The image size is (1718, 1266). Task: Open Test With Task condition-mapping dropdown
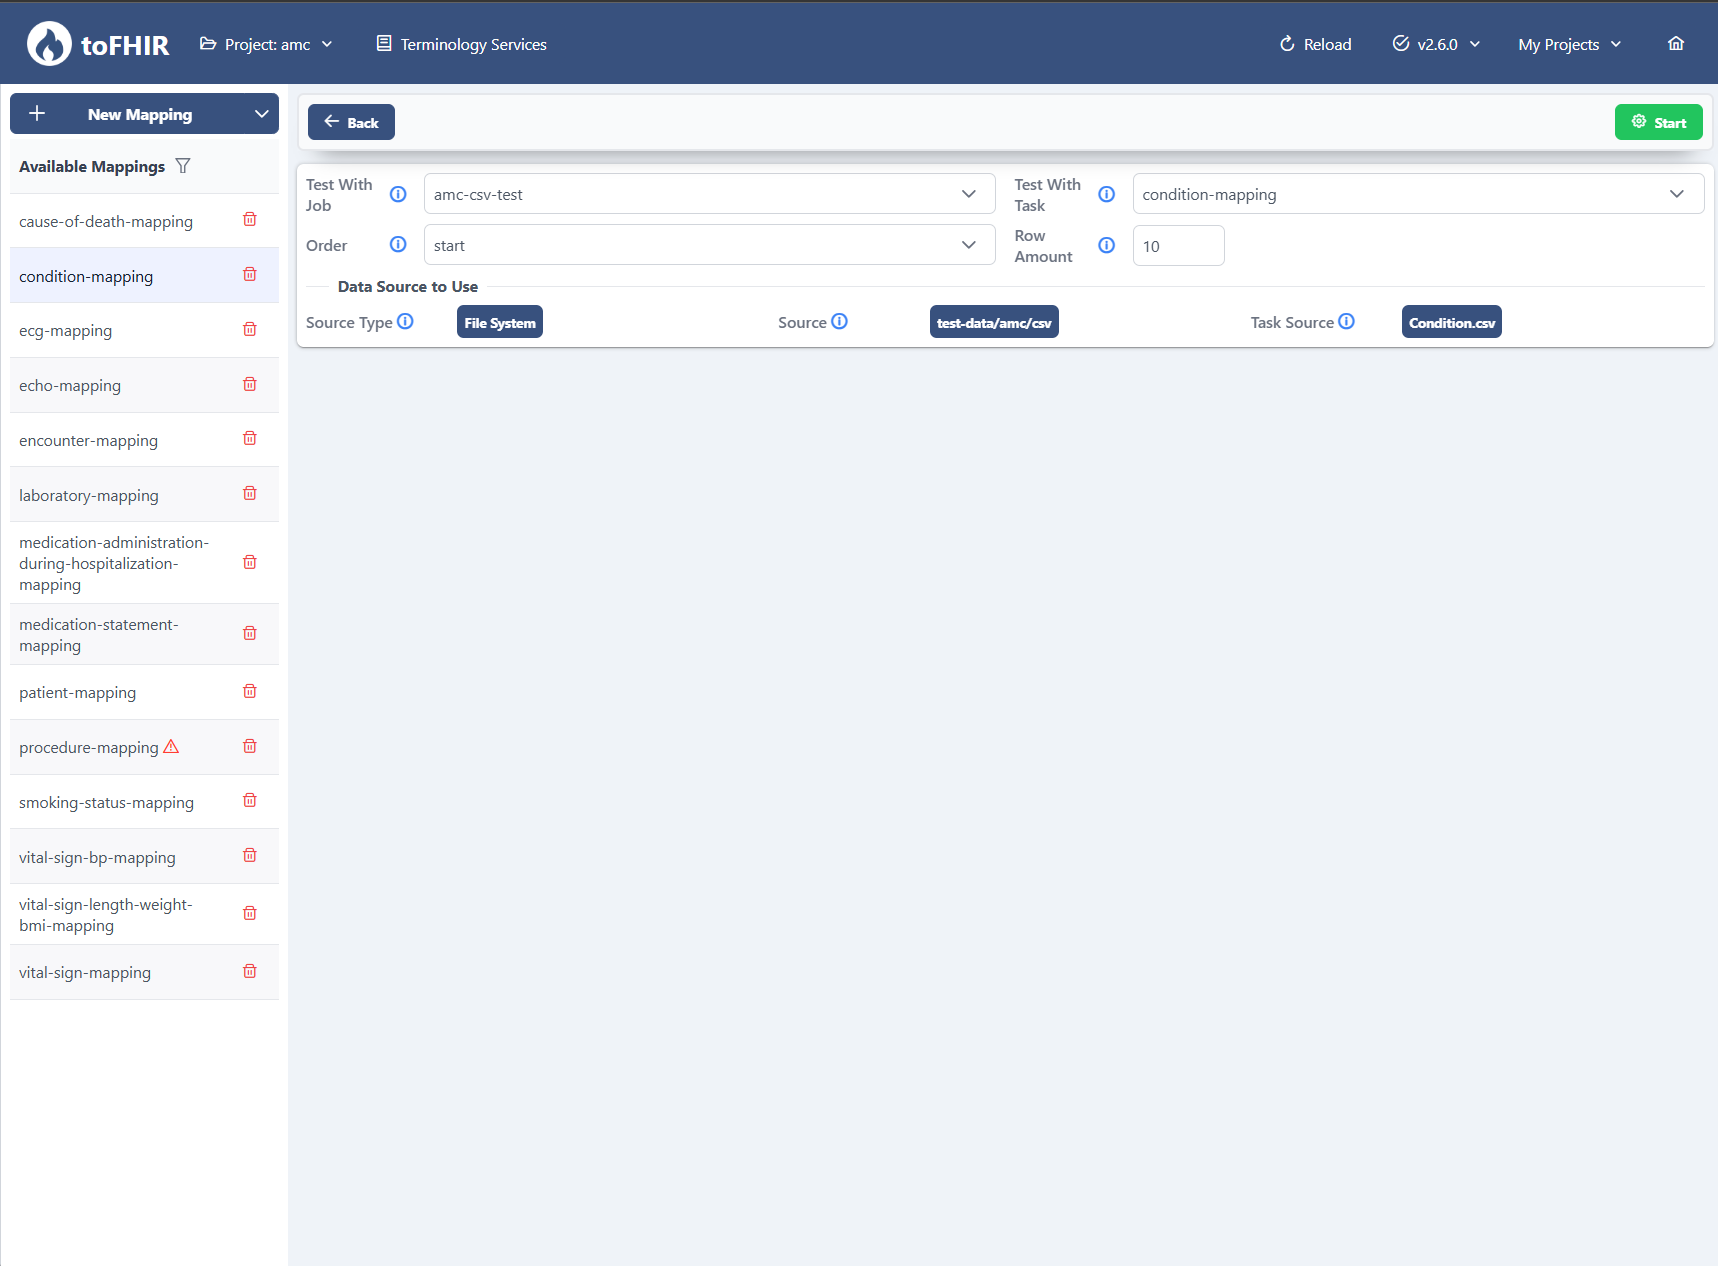1417,194
